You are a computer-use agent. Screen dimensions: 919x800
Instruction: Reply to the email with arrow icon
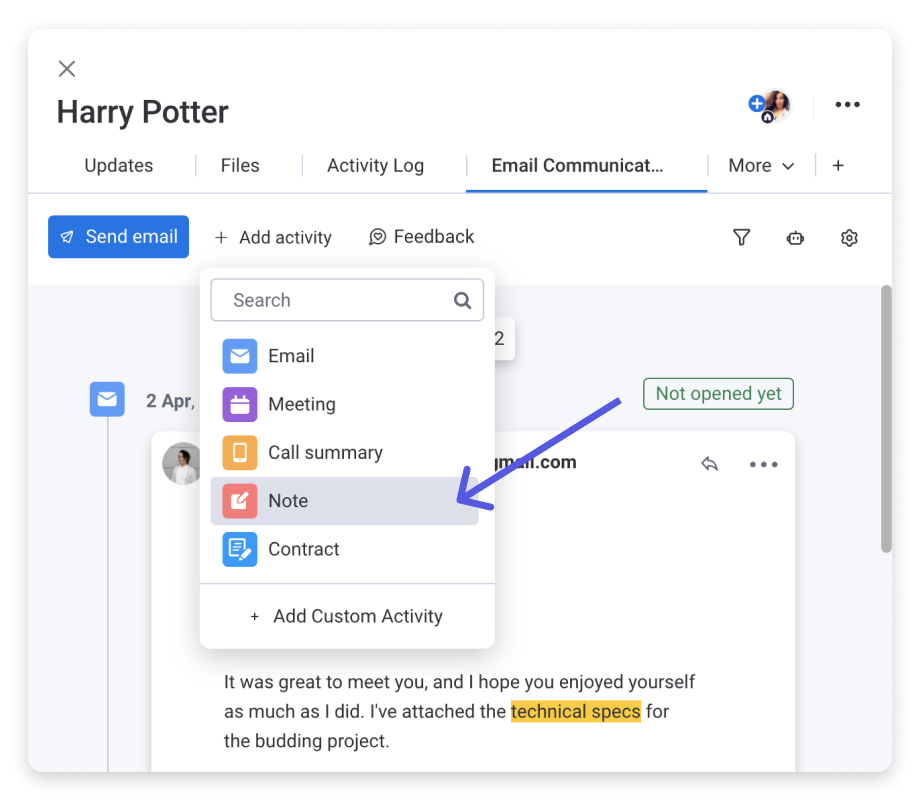point(710,464)
